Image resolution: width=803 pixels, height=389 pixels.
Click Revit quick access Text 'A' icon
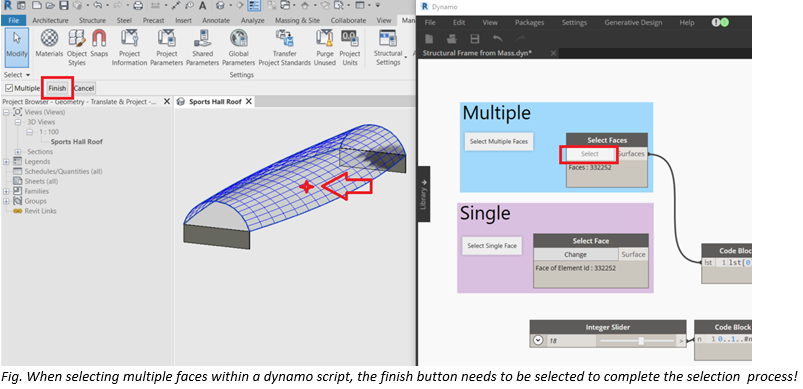[x=203, y=6]
